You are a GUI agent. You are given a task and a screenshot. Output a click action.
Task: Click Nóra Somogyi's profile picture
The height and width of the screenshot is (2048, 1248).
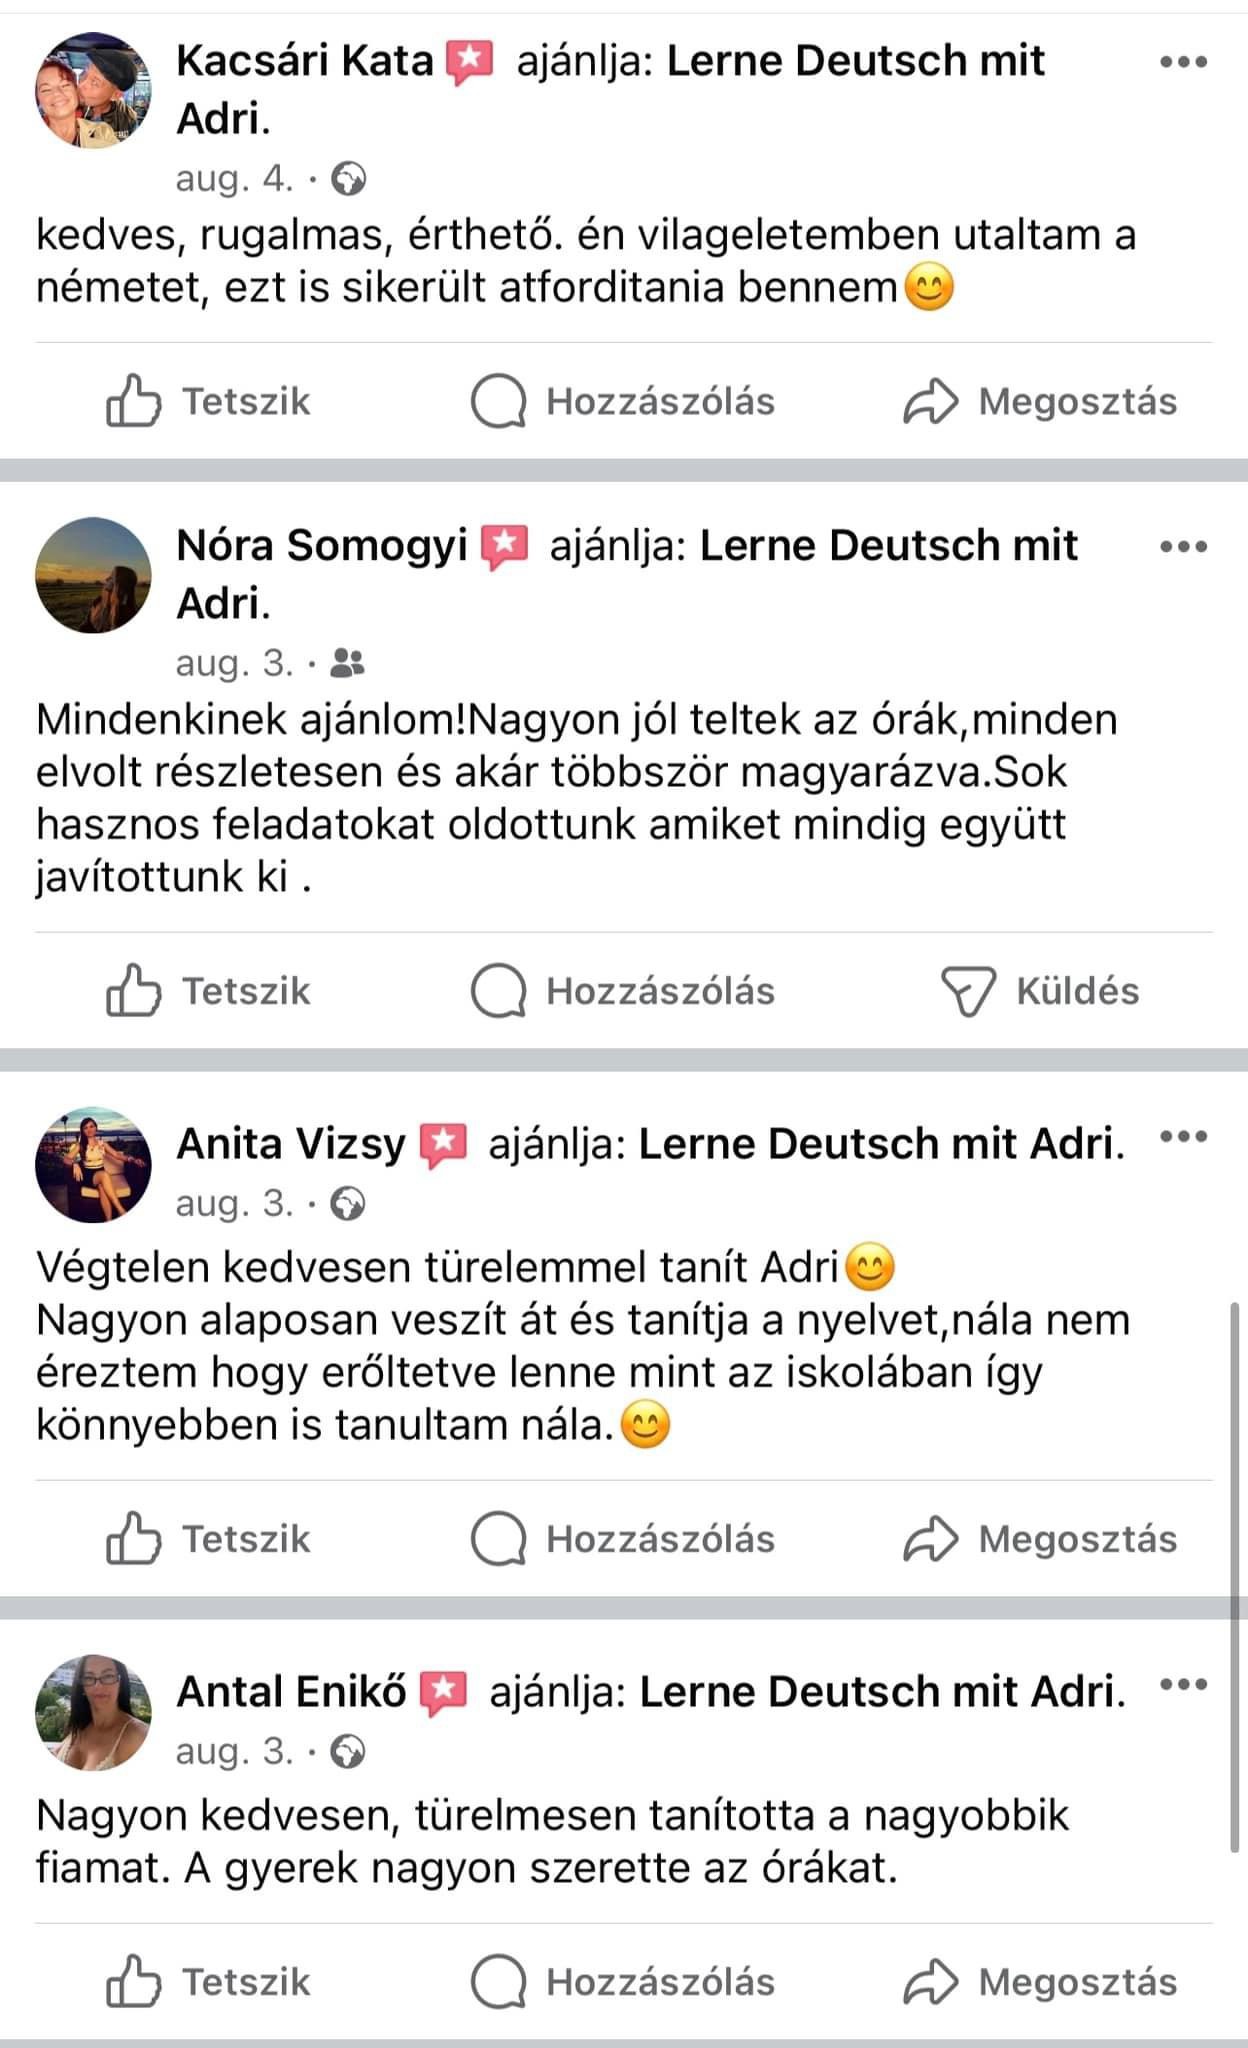click(x=93, y=575)
